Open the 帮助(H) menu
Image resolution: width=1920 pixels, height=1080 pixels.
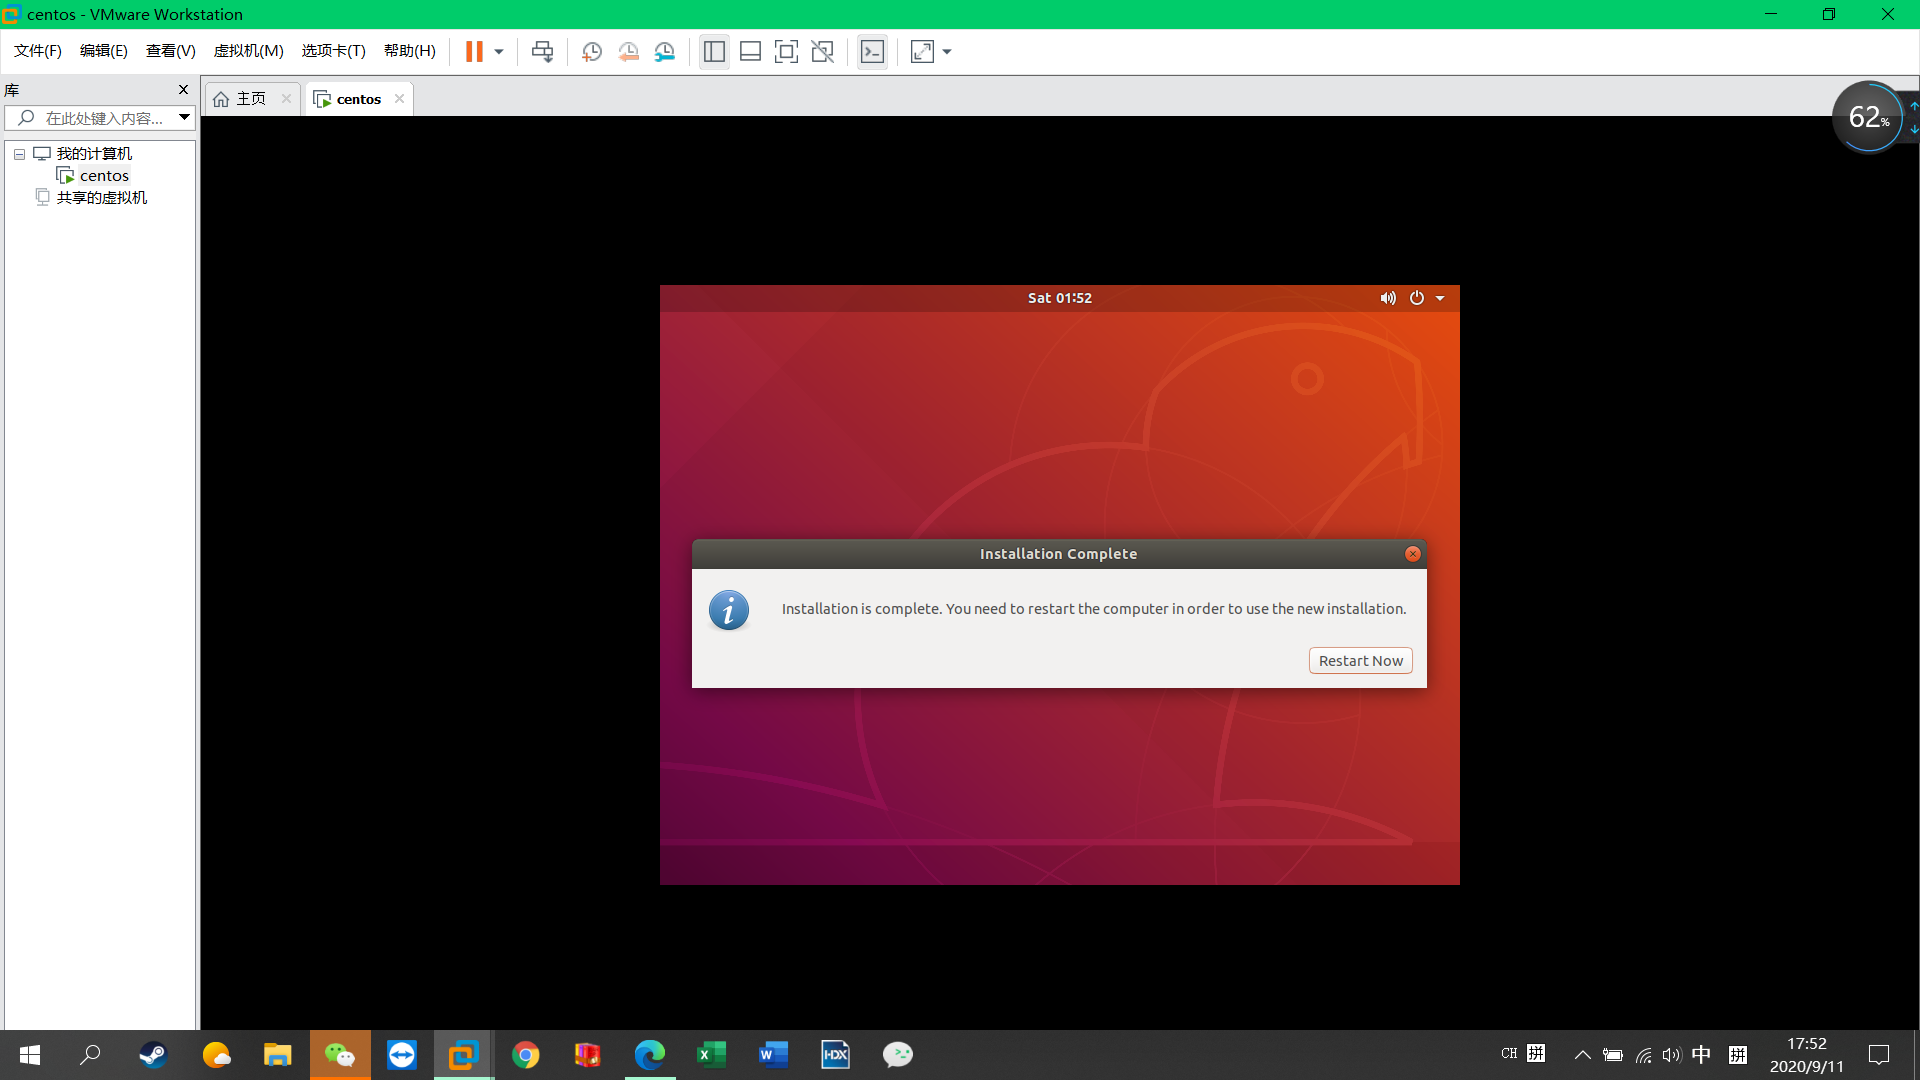[x=410, y=51]
